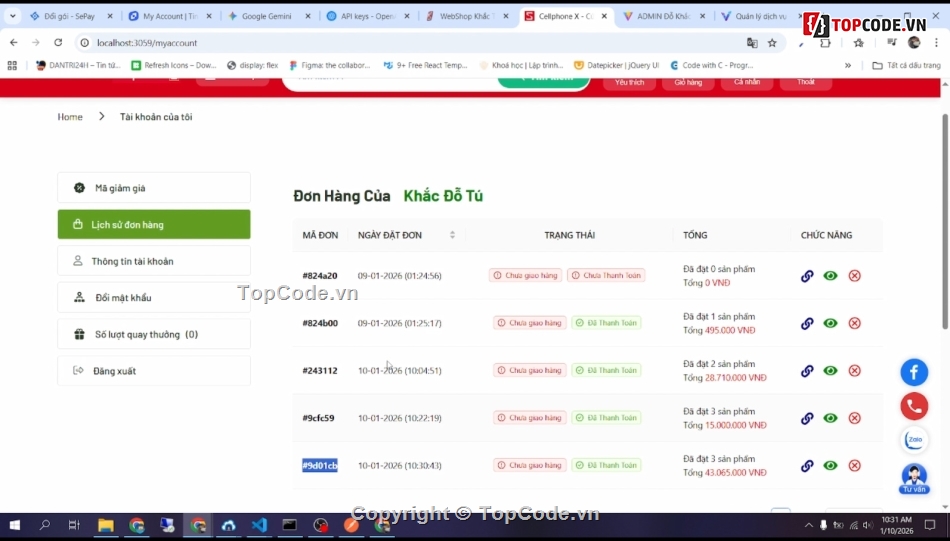Switch to My Account browser tab
The height and width of the screenshot is (541, 950).
click(x=170, y=16)
